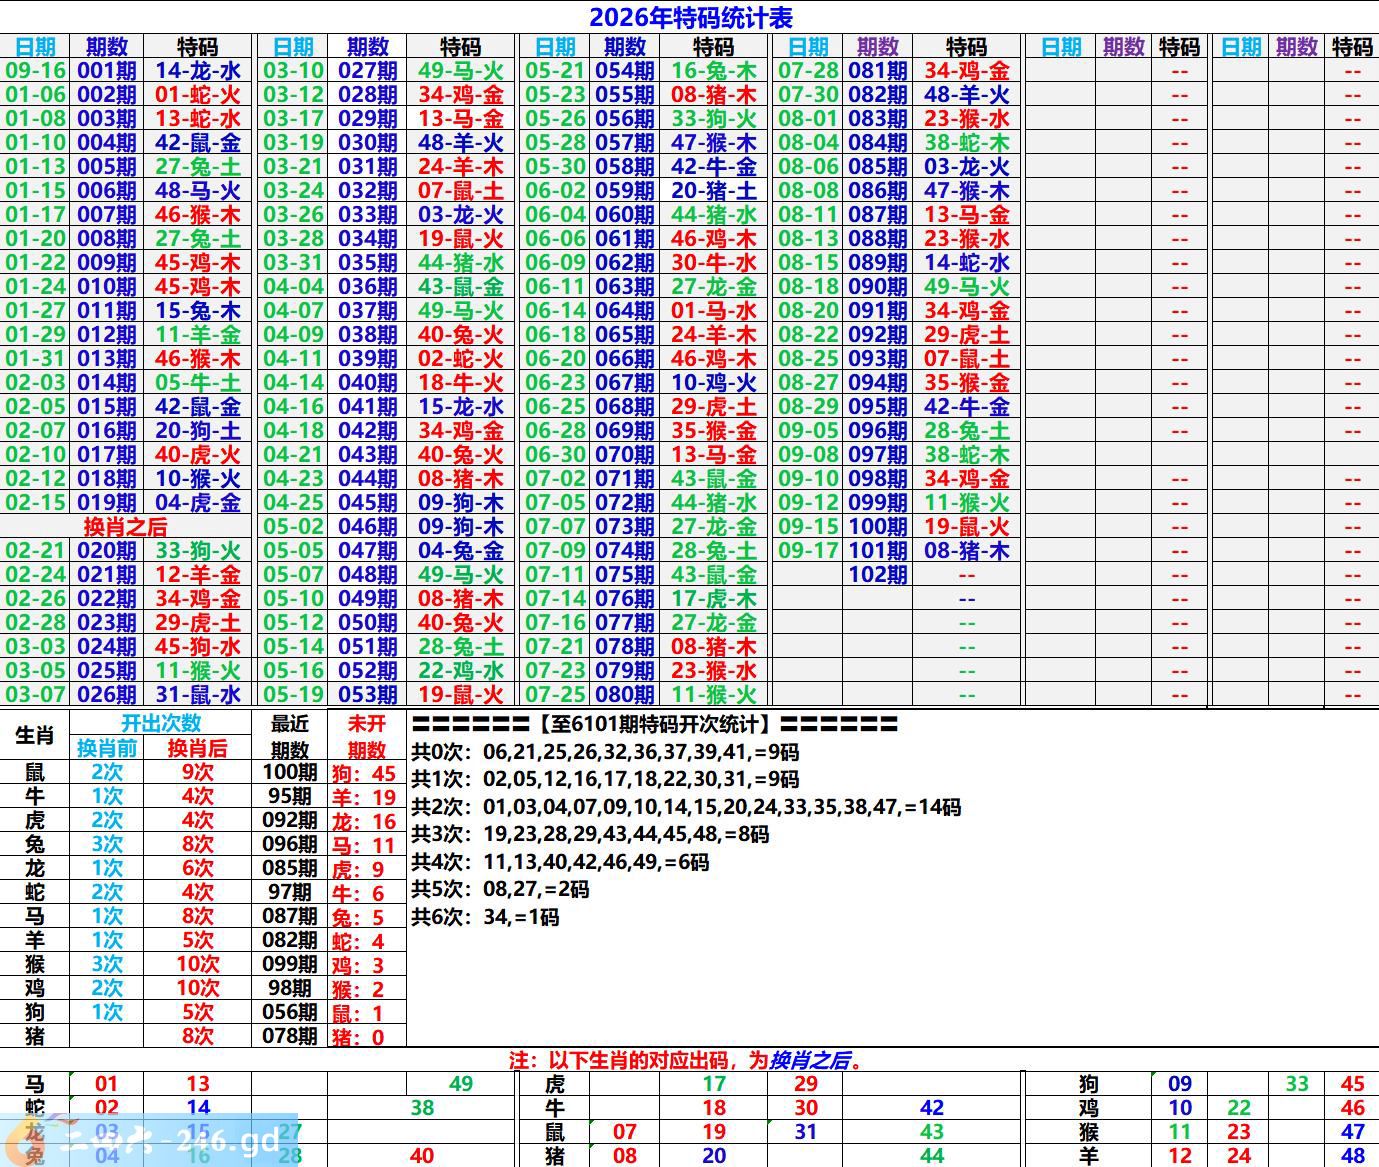Select the title 2026年特码统计表

point(690,17)
